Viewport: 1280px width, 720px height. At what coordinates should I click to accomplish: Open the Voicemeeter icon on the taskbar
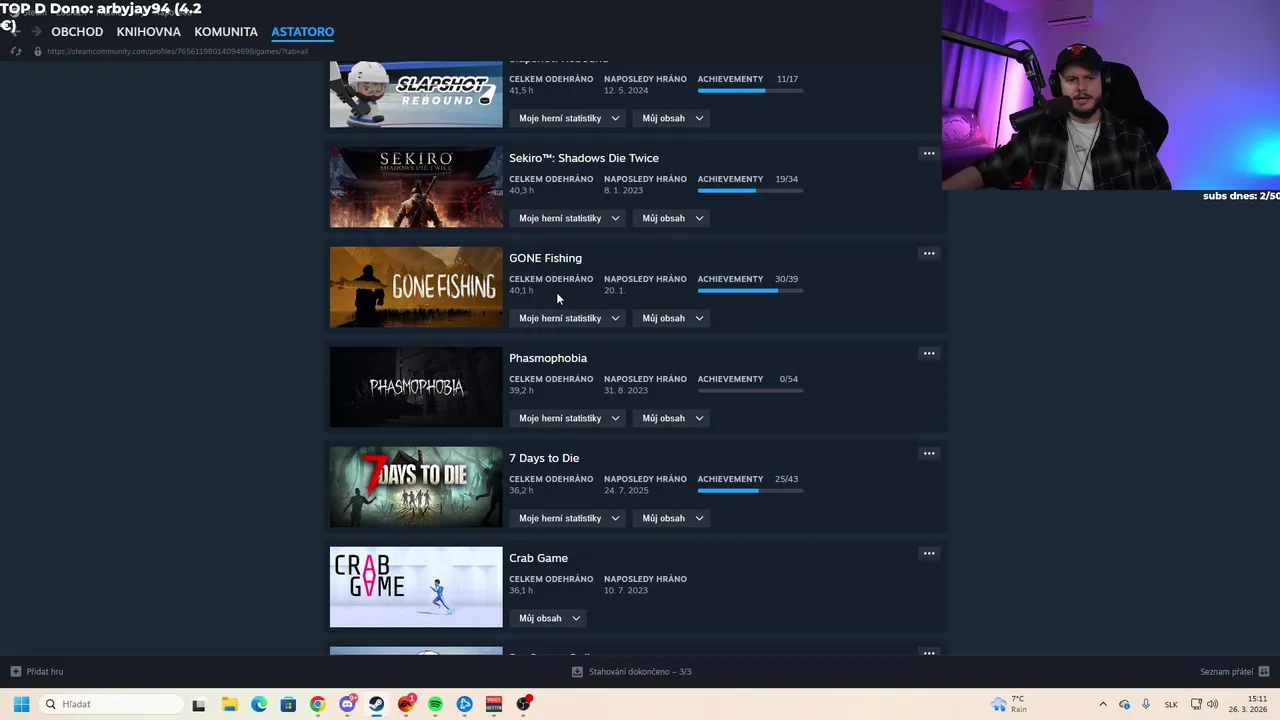tap(494, 704)
